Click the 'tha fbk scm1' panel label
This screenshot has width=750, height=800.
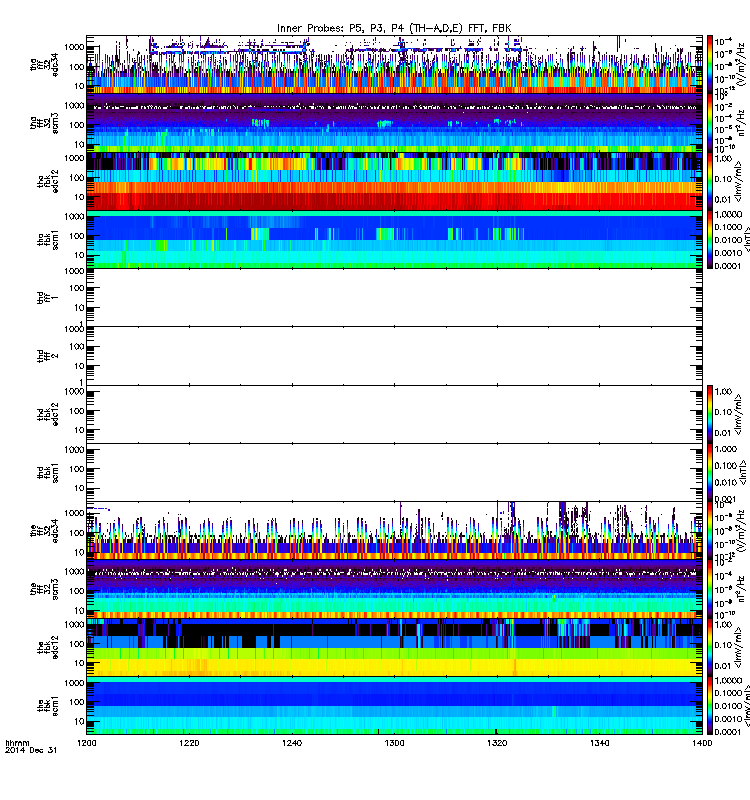48,240
